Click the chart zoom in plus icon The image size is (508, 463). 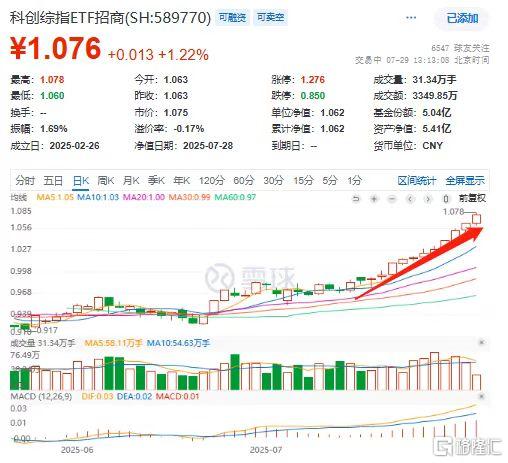[x=374, y=199]
